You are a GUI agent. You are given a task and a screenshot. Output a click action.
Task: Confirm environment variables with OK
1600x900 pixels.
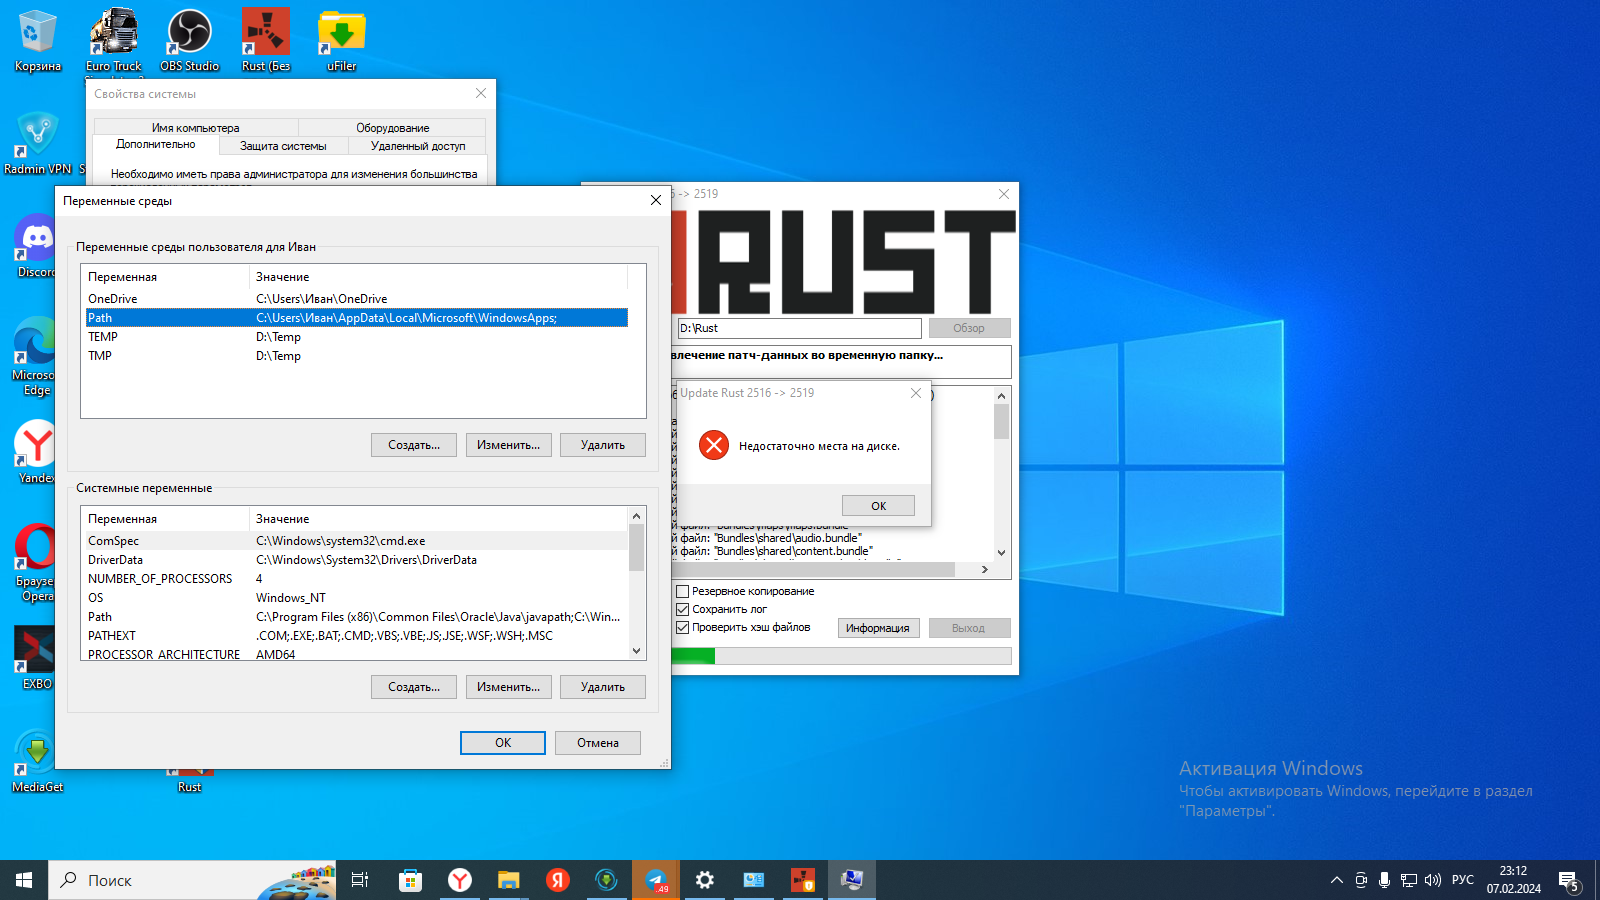click(503, 743)
